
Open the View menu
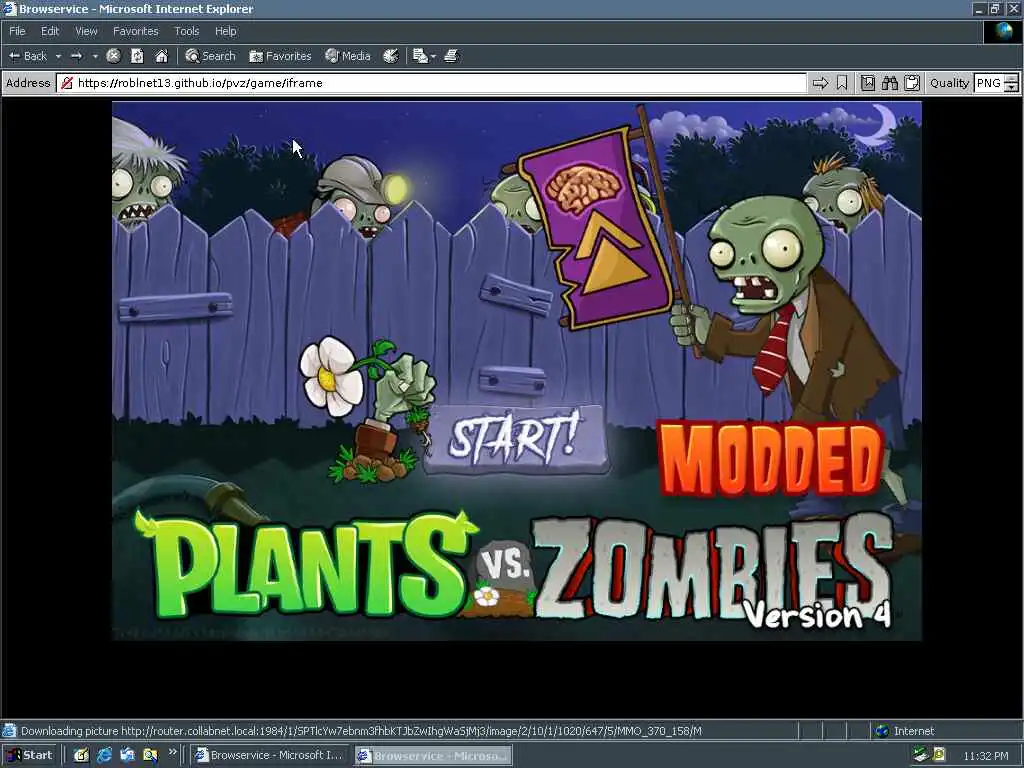(x=86, y=31)
